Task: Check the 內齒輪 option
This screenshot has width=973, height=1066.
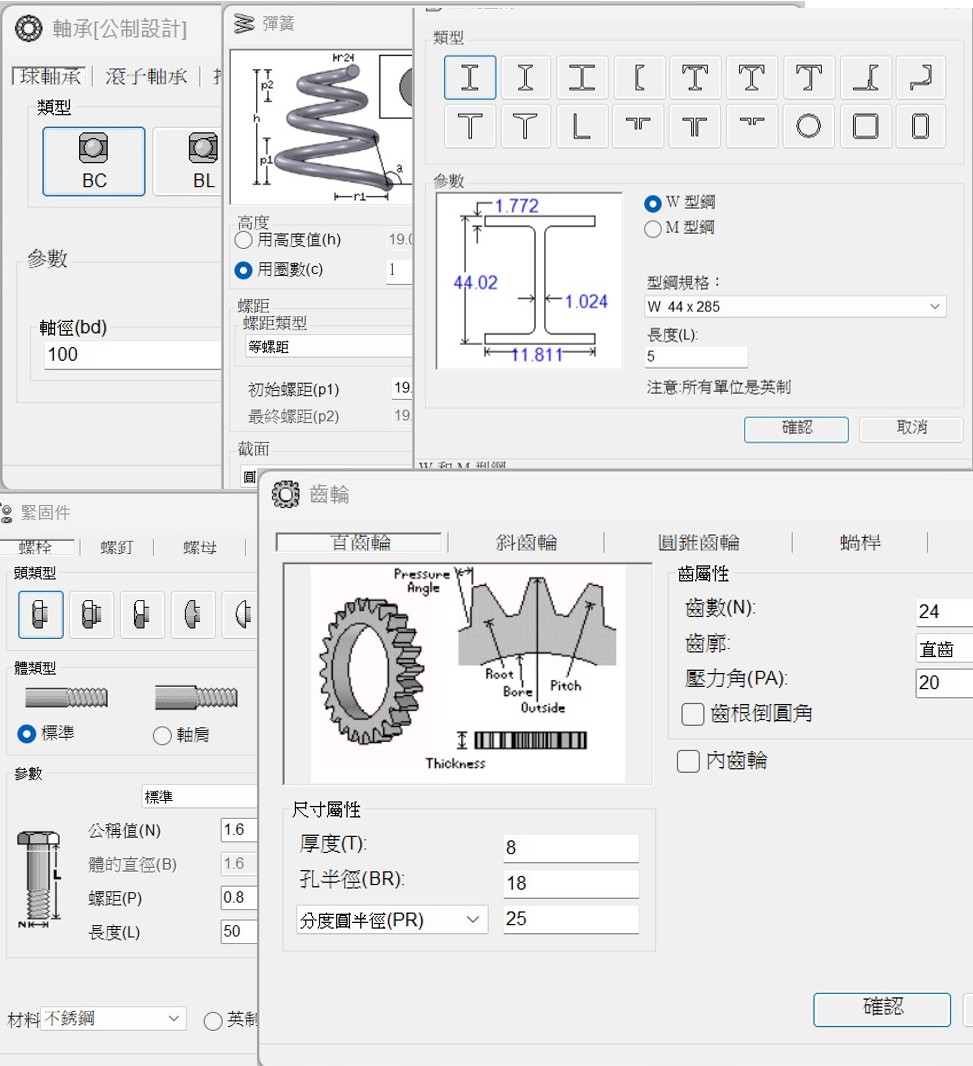Action: (688, 761)
